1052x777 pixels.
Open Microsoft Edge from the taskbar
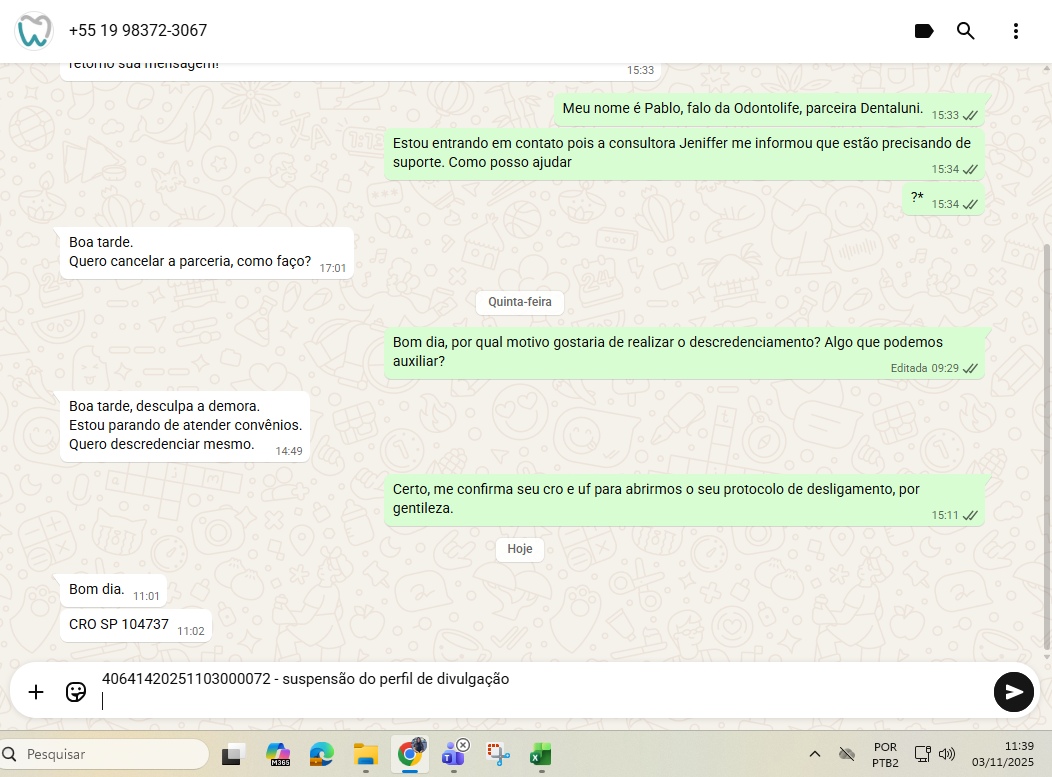click(x=322, y=754)
